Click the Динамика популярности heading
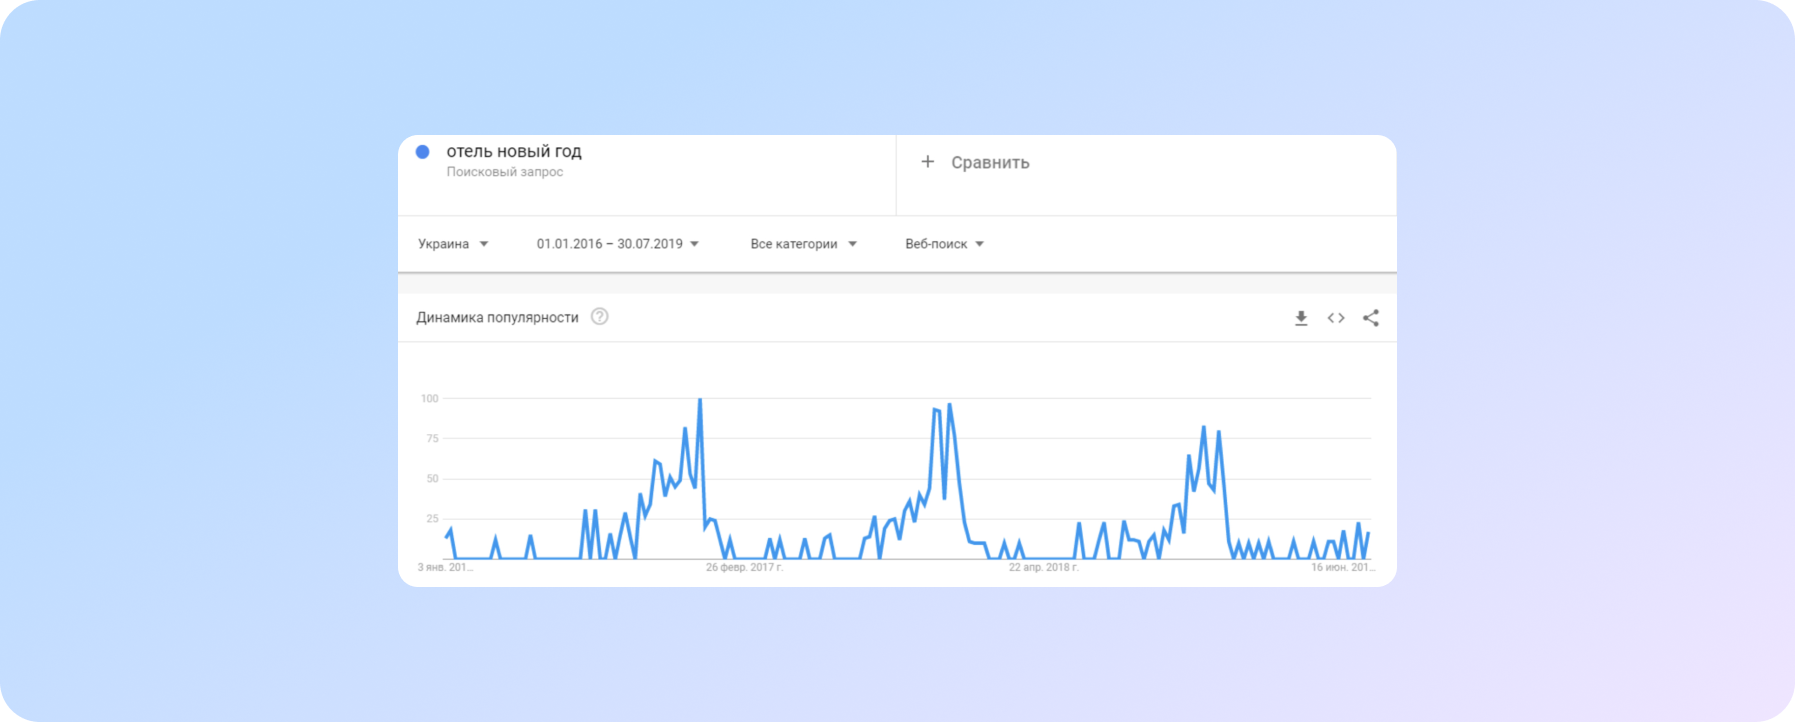The width and height of the screenshot is (1795, 722). (x=497, y=318)
